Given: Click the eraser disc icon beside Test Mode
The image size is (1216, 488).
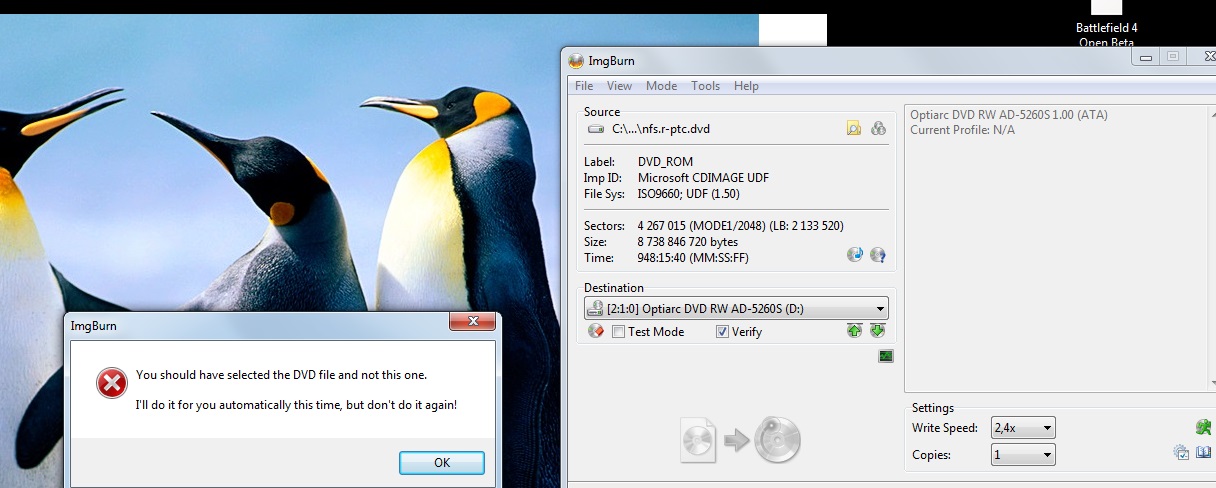Looking at the screenshot, I should tap(596, 331).
